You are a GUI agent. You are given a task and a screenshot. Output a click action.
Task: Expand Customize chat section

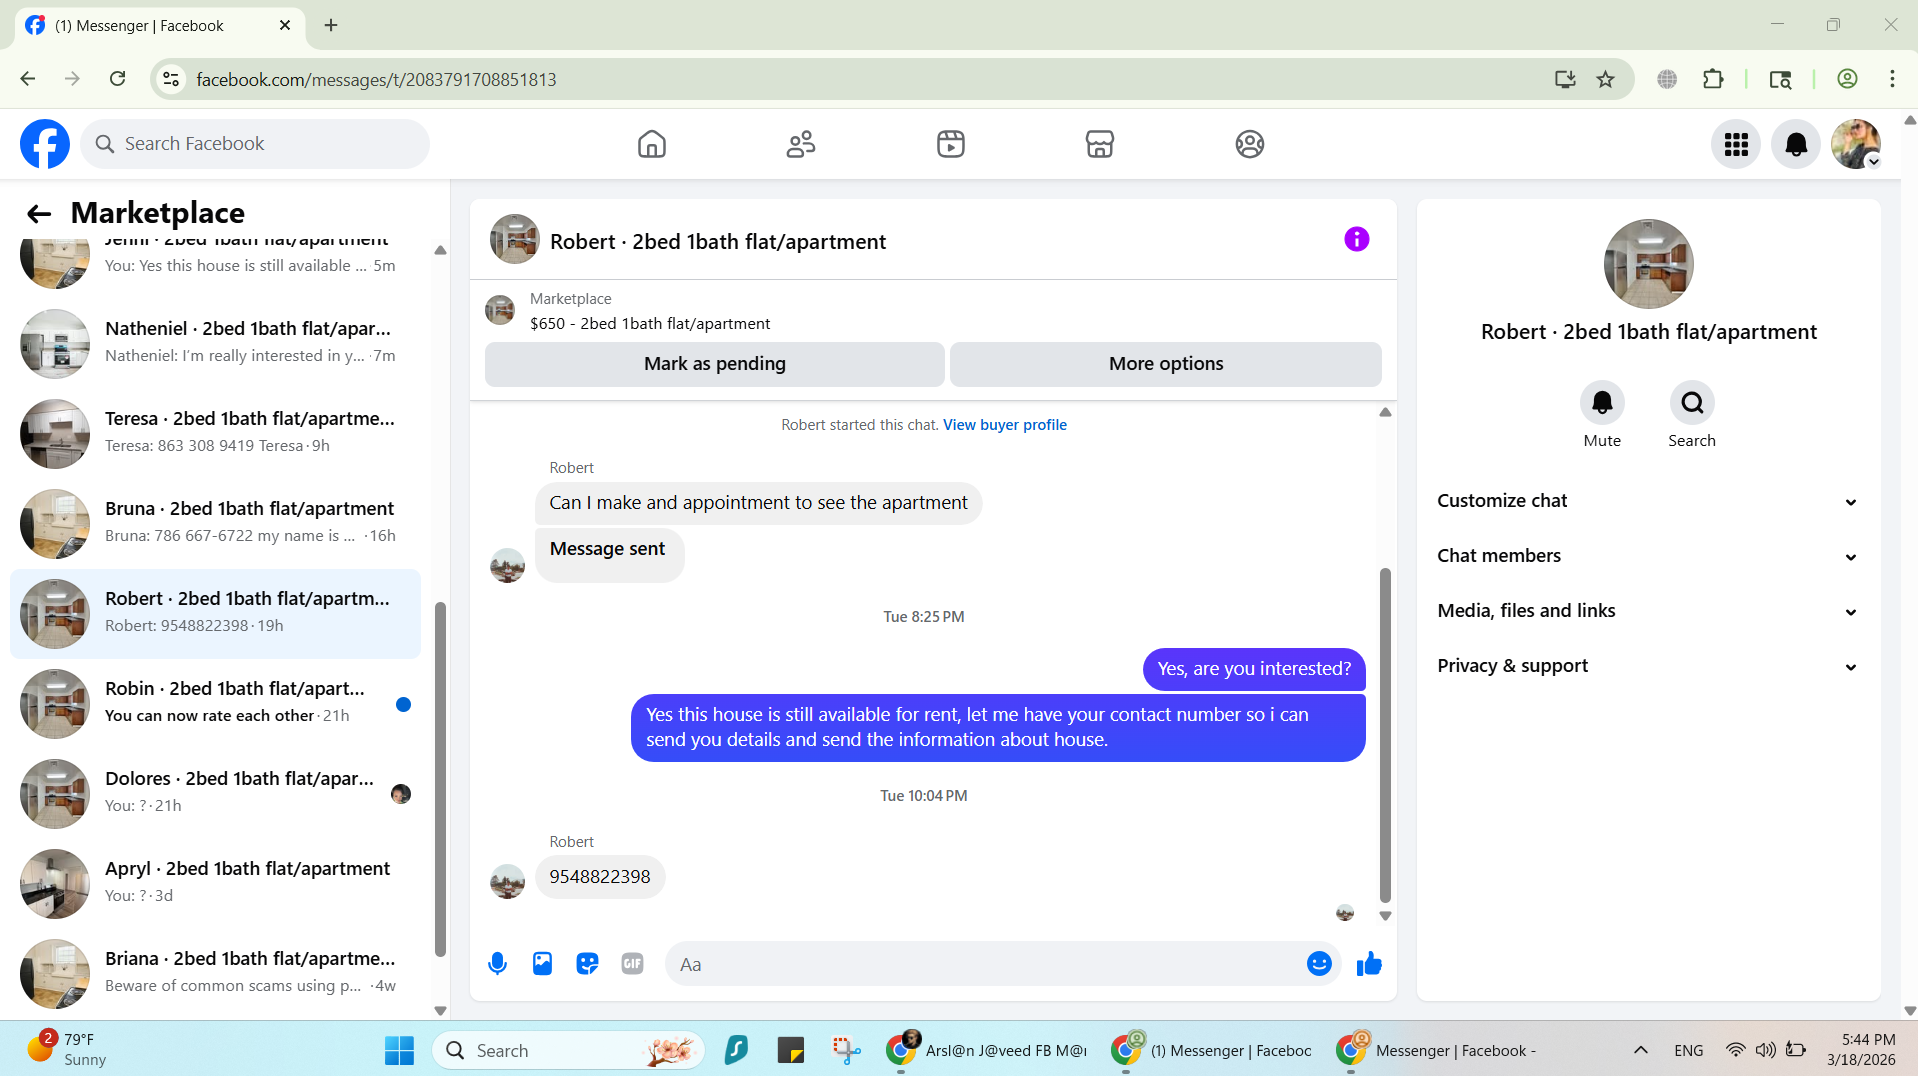(x=1648, y=501)
